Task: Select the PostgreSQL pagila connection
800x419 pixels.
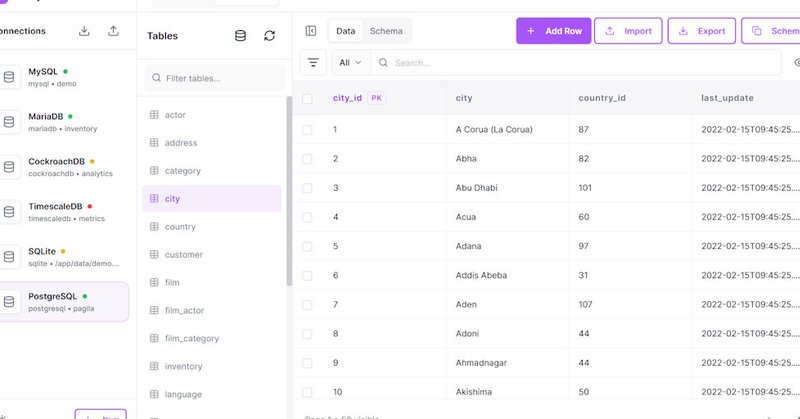Action: 64,302
